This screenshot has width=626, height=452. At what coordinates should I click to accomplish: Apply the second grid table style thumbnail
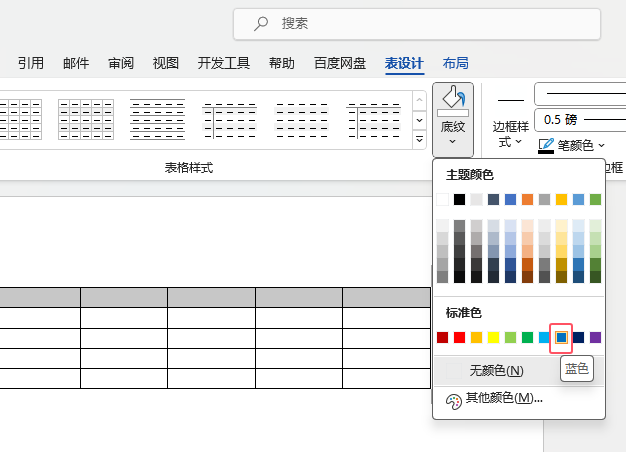[x=86, y=119]
